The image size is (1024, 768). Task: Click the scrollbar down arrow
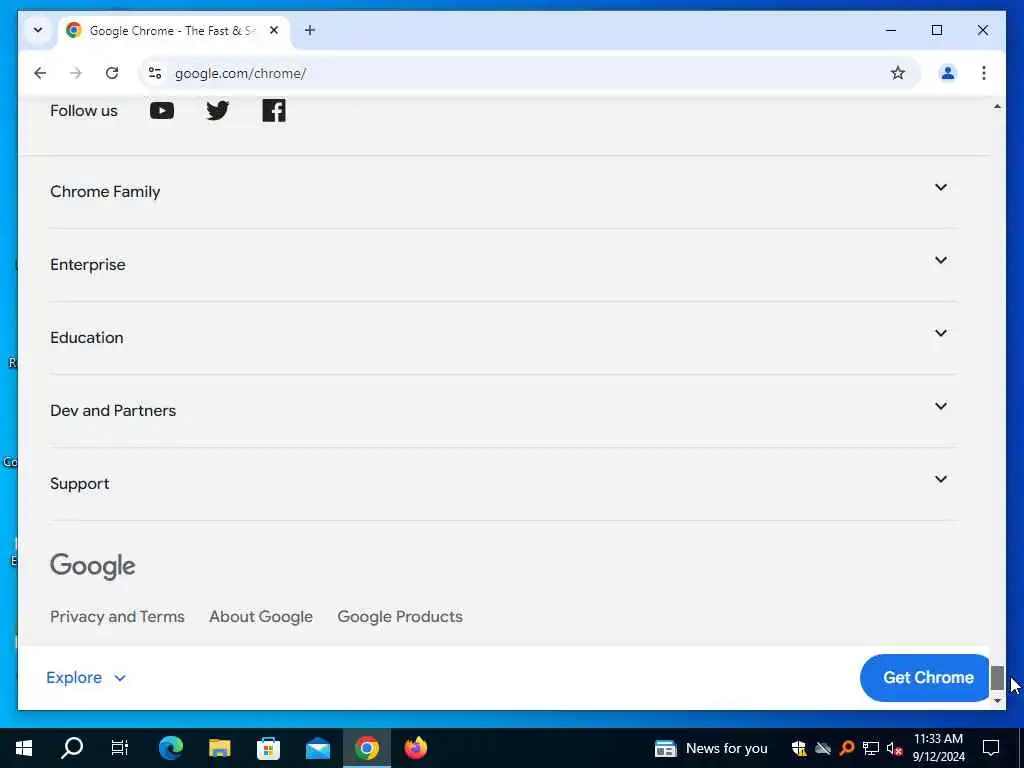(x=997, y=701)
